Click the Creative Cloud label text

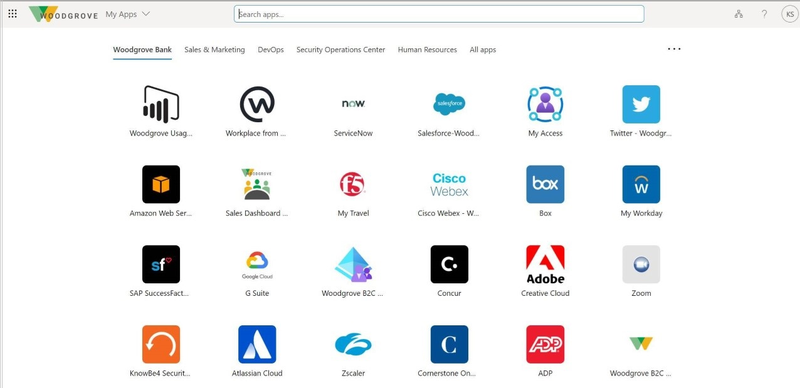[x=545, y=293]
